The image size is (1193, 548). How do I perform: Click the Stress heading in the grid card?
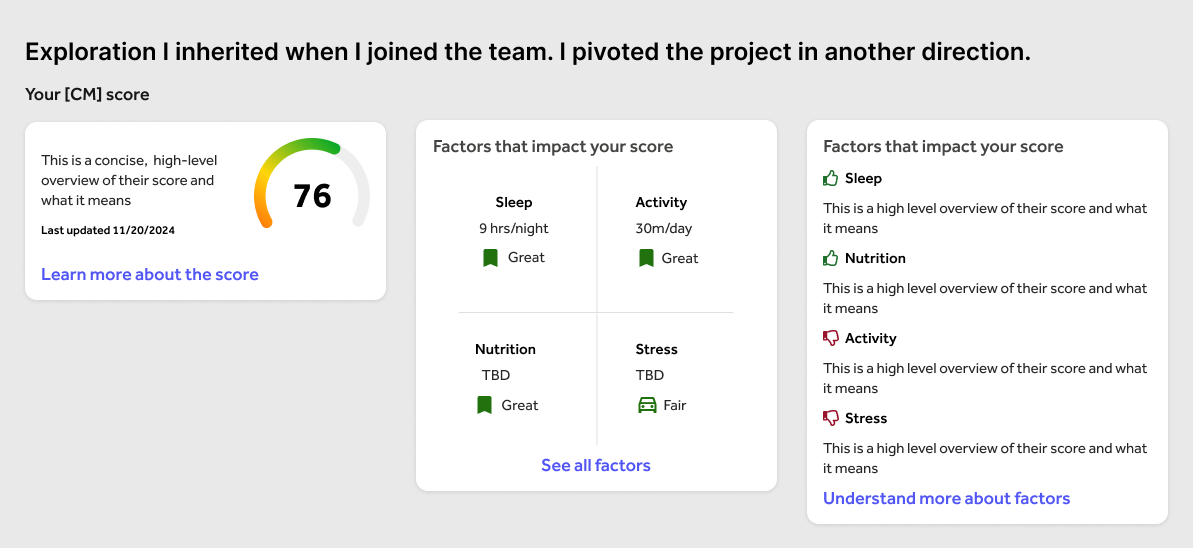click(656, 349)
